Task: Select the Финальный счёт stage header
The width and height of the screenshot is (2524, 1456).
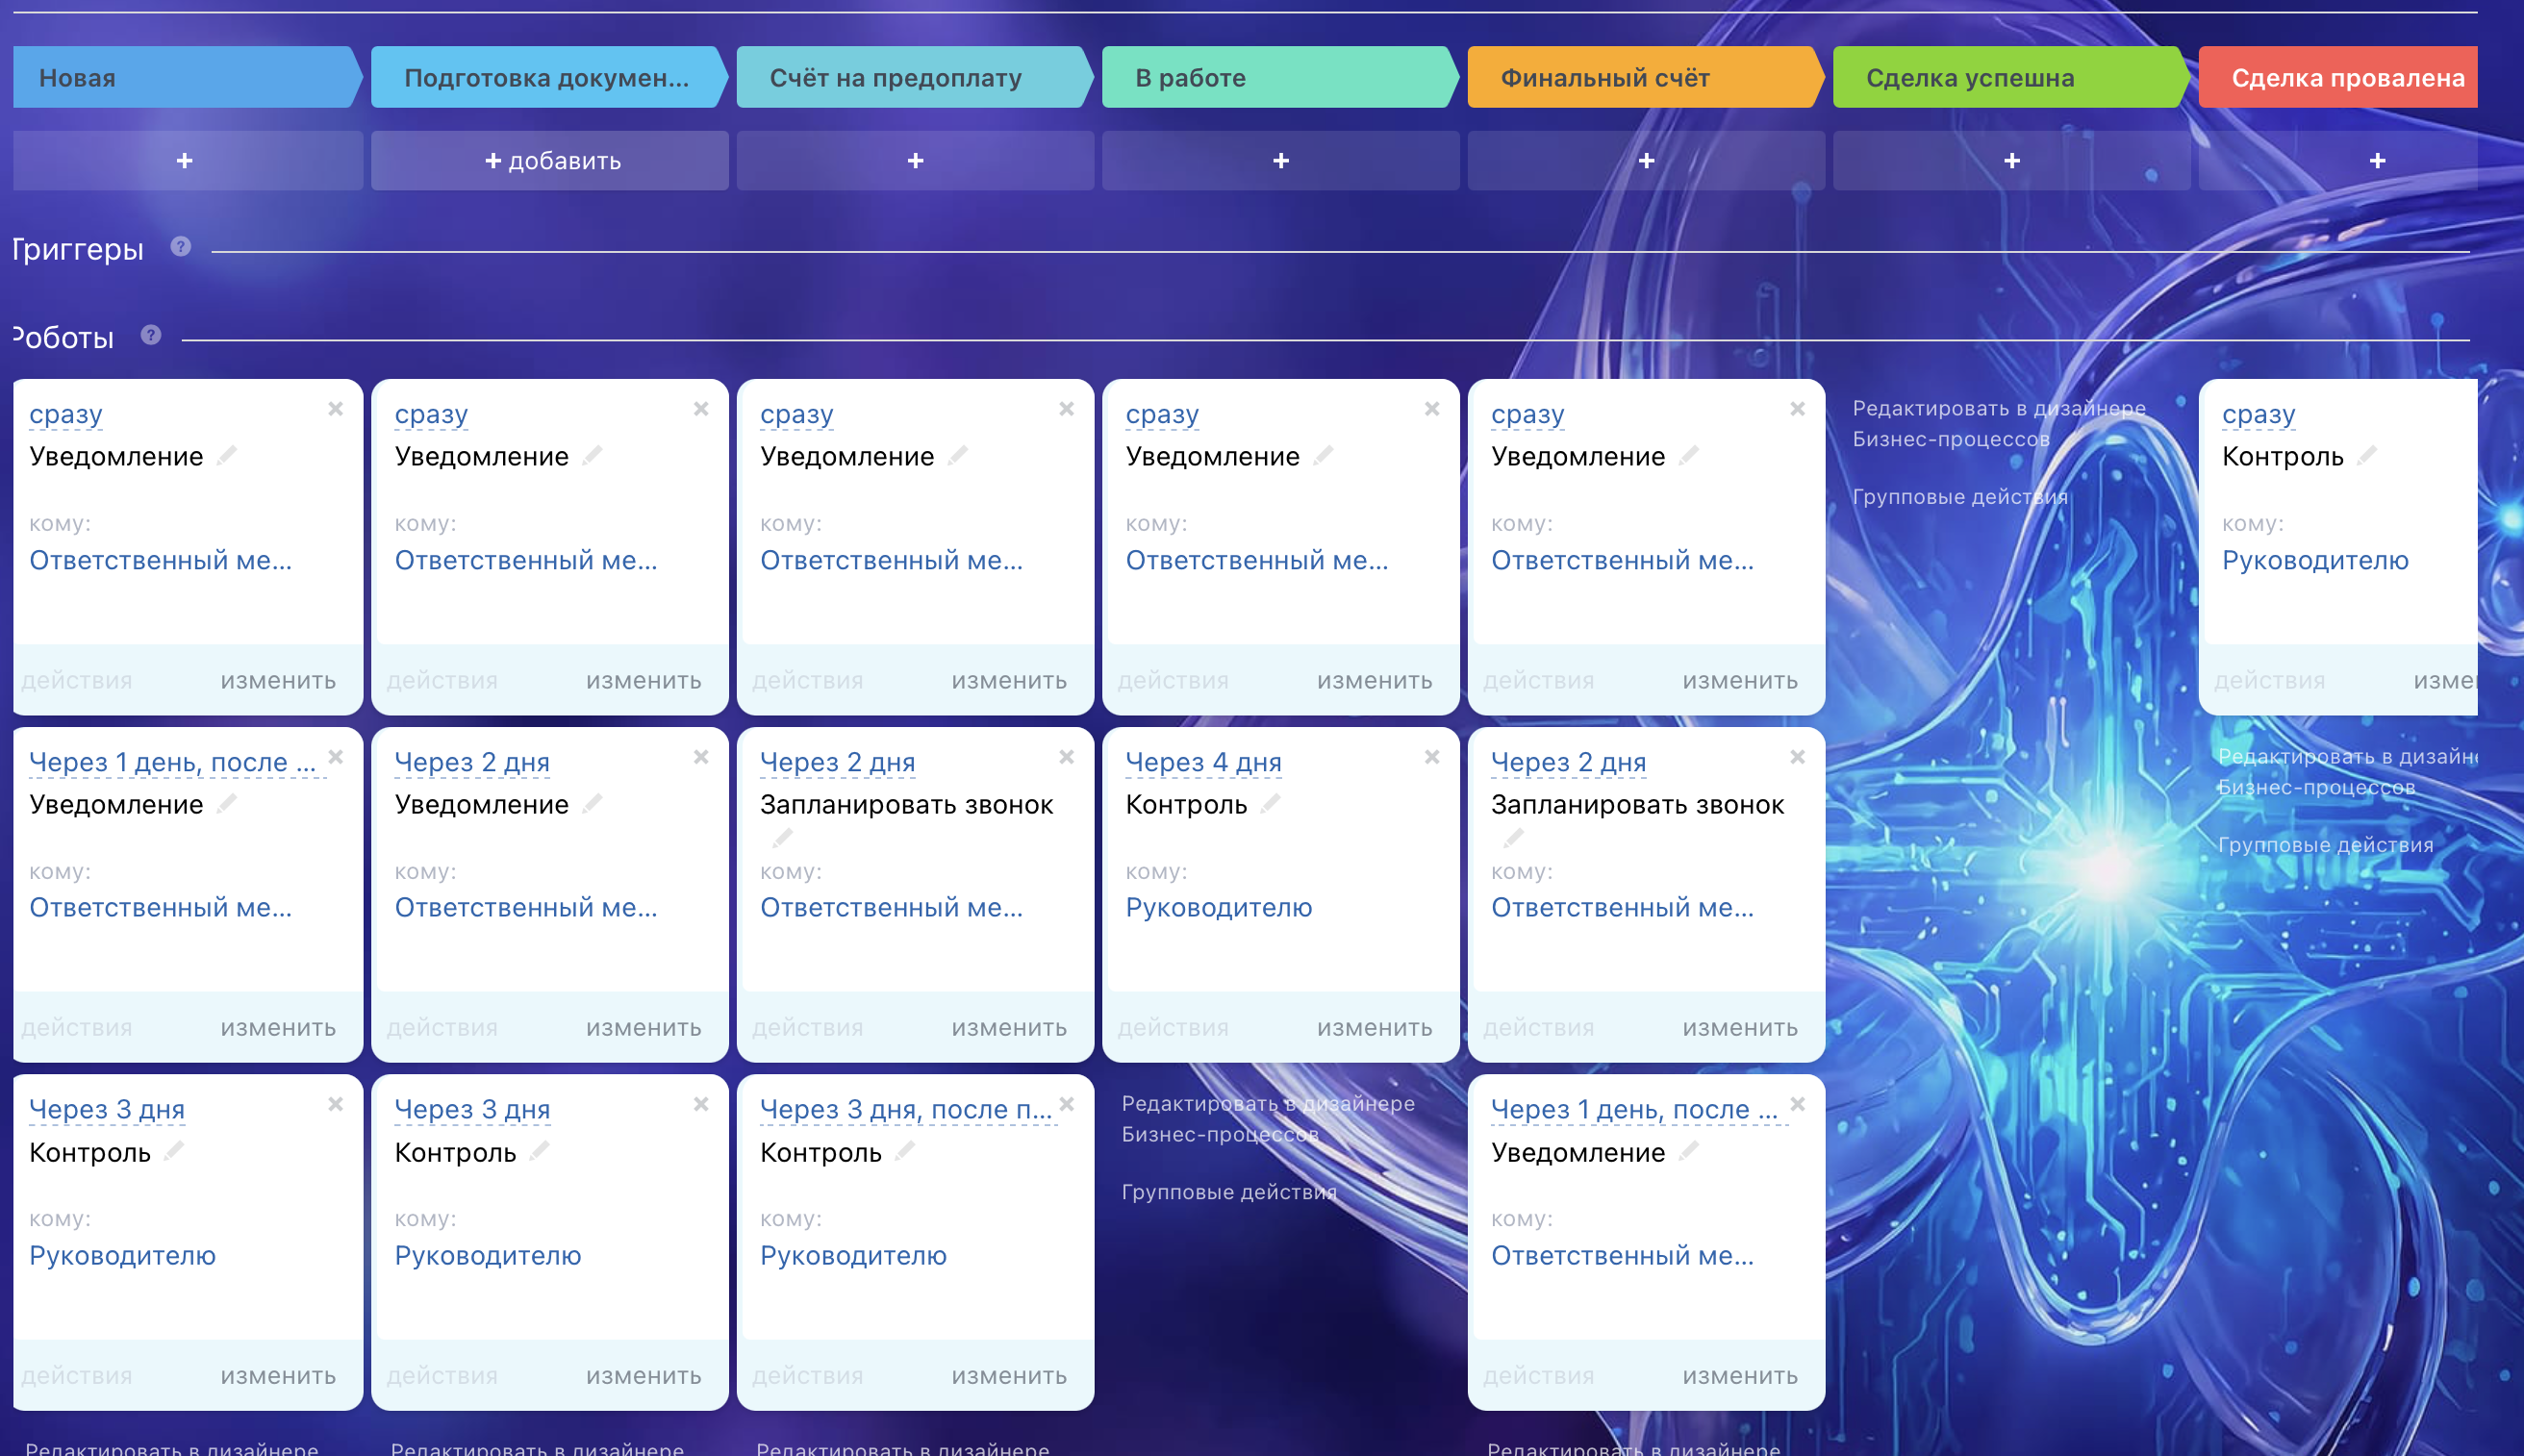Action: pyautogui.click(x=1645, y=77)
